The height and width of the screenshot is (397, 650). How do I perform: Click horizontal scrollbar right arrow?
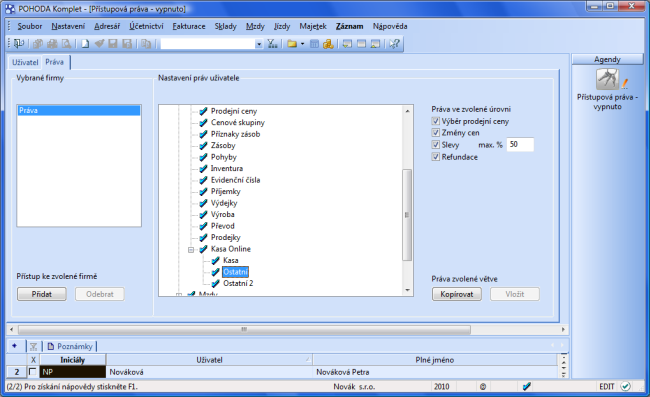tap(563, 329)
